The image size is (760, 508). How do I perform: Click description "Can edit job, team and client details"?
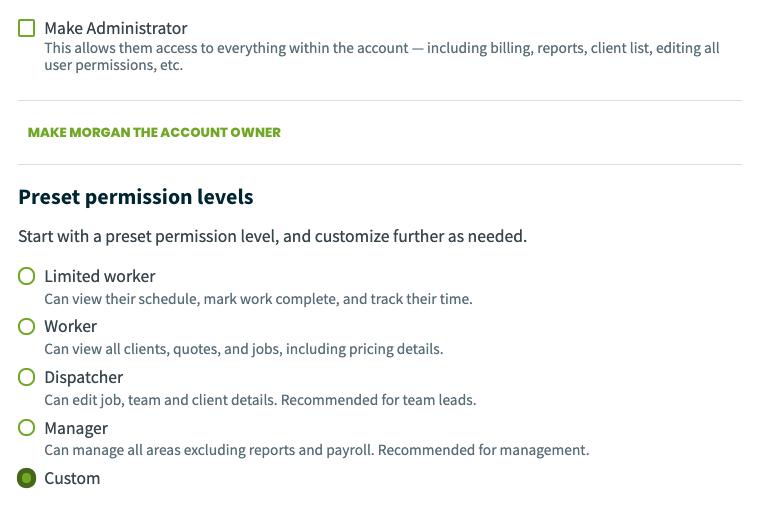point(260,400)
